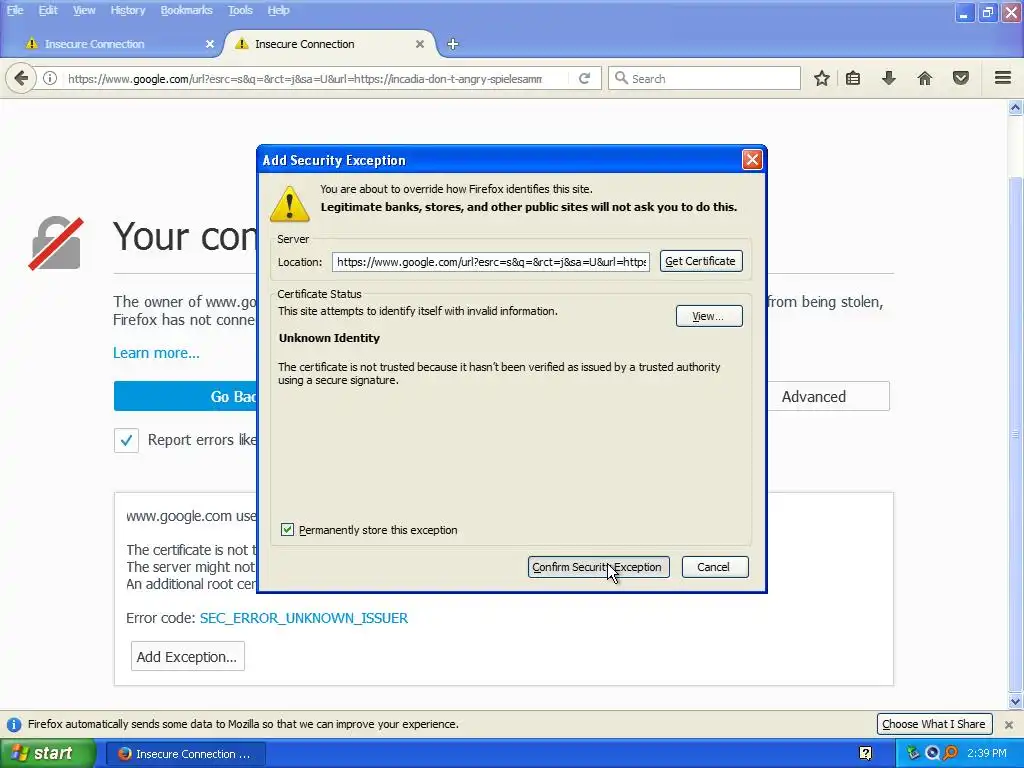1024x768 pixels.
Task: Click the browser URL address bar
Action: pyautogui.click(x=305, y=78)
